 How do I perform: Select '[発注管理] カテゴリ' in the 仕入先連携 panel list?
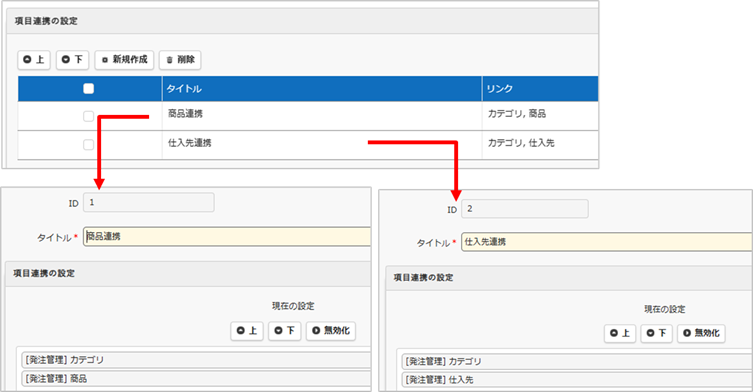[577, 362]
